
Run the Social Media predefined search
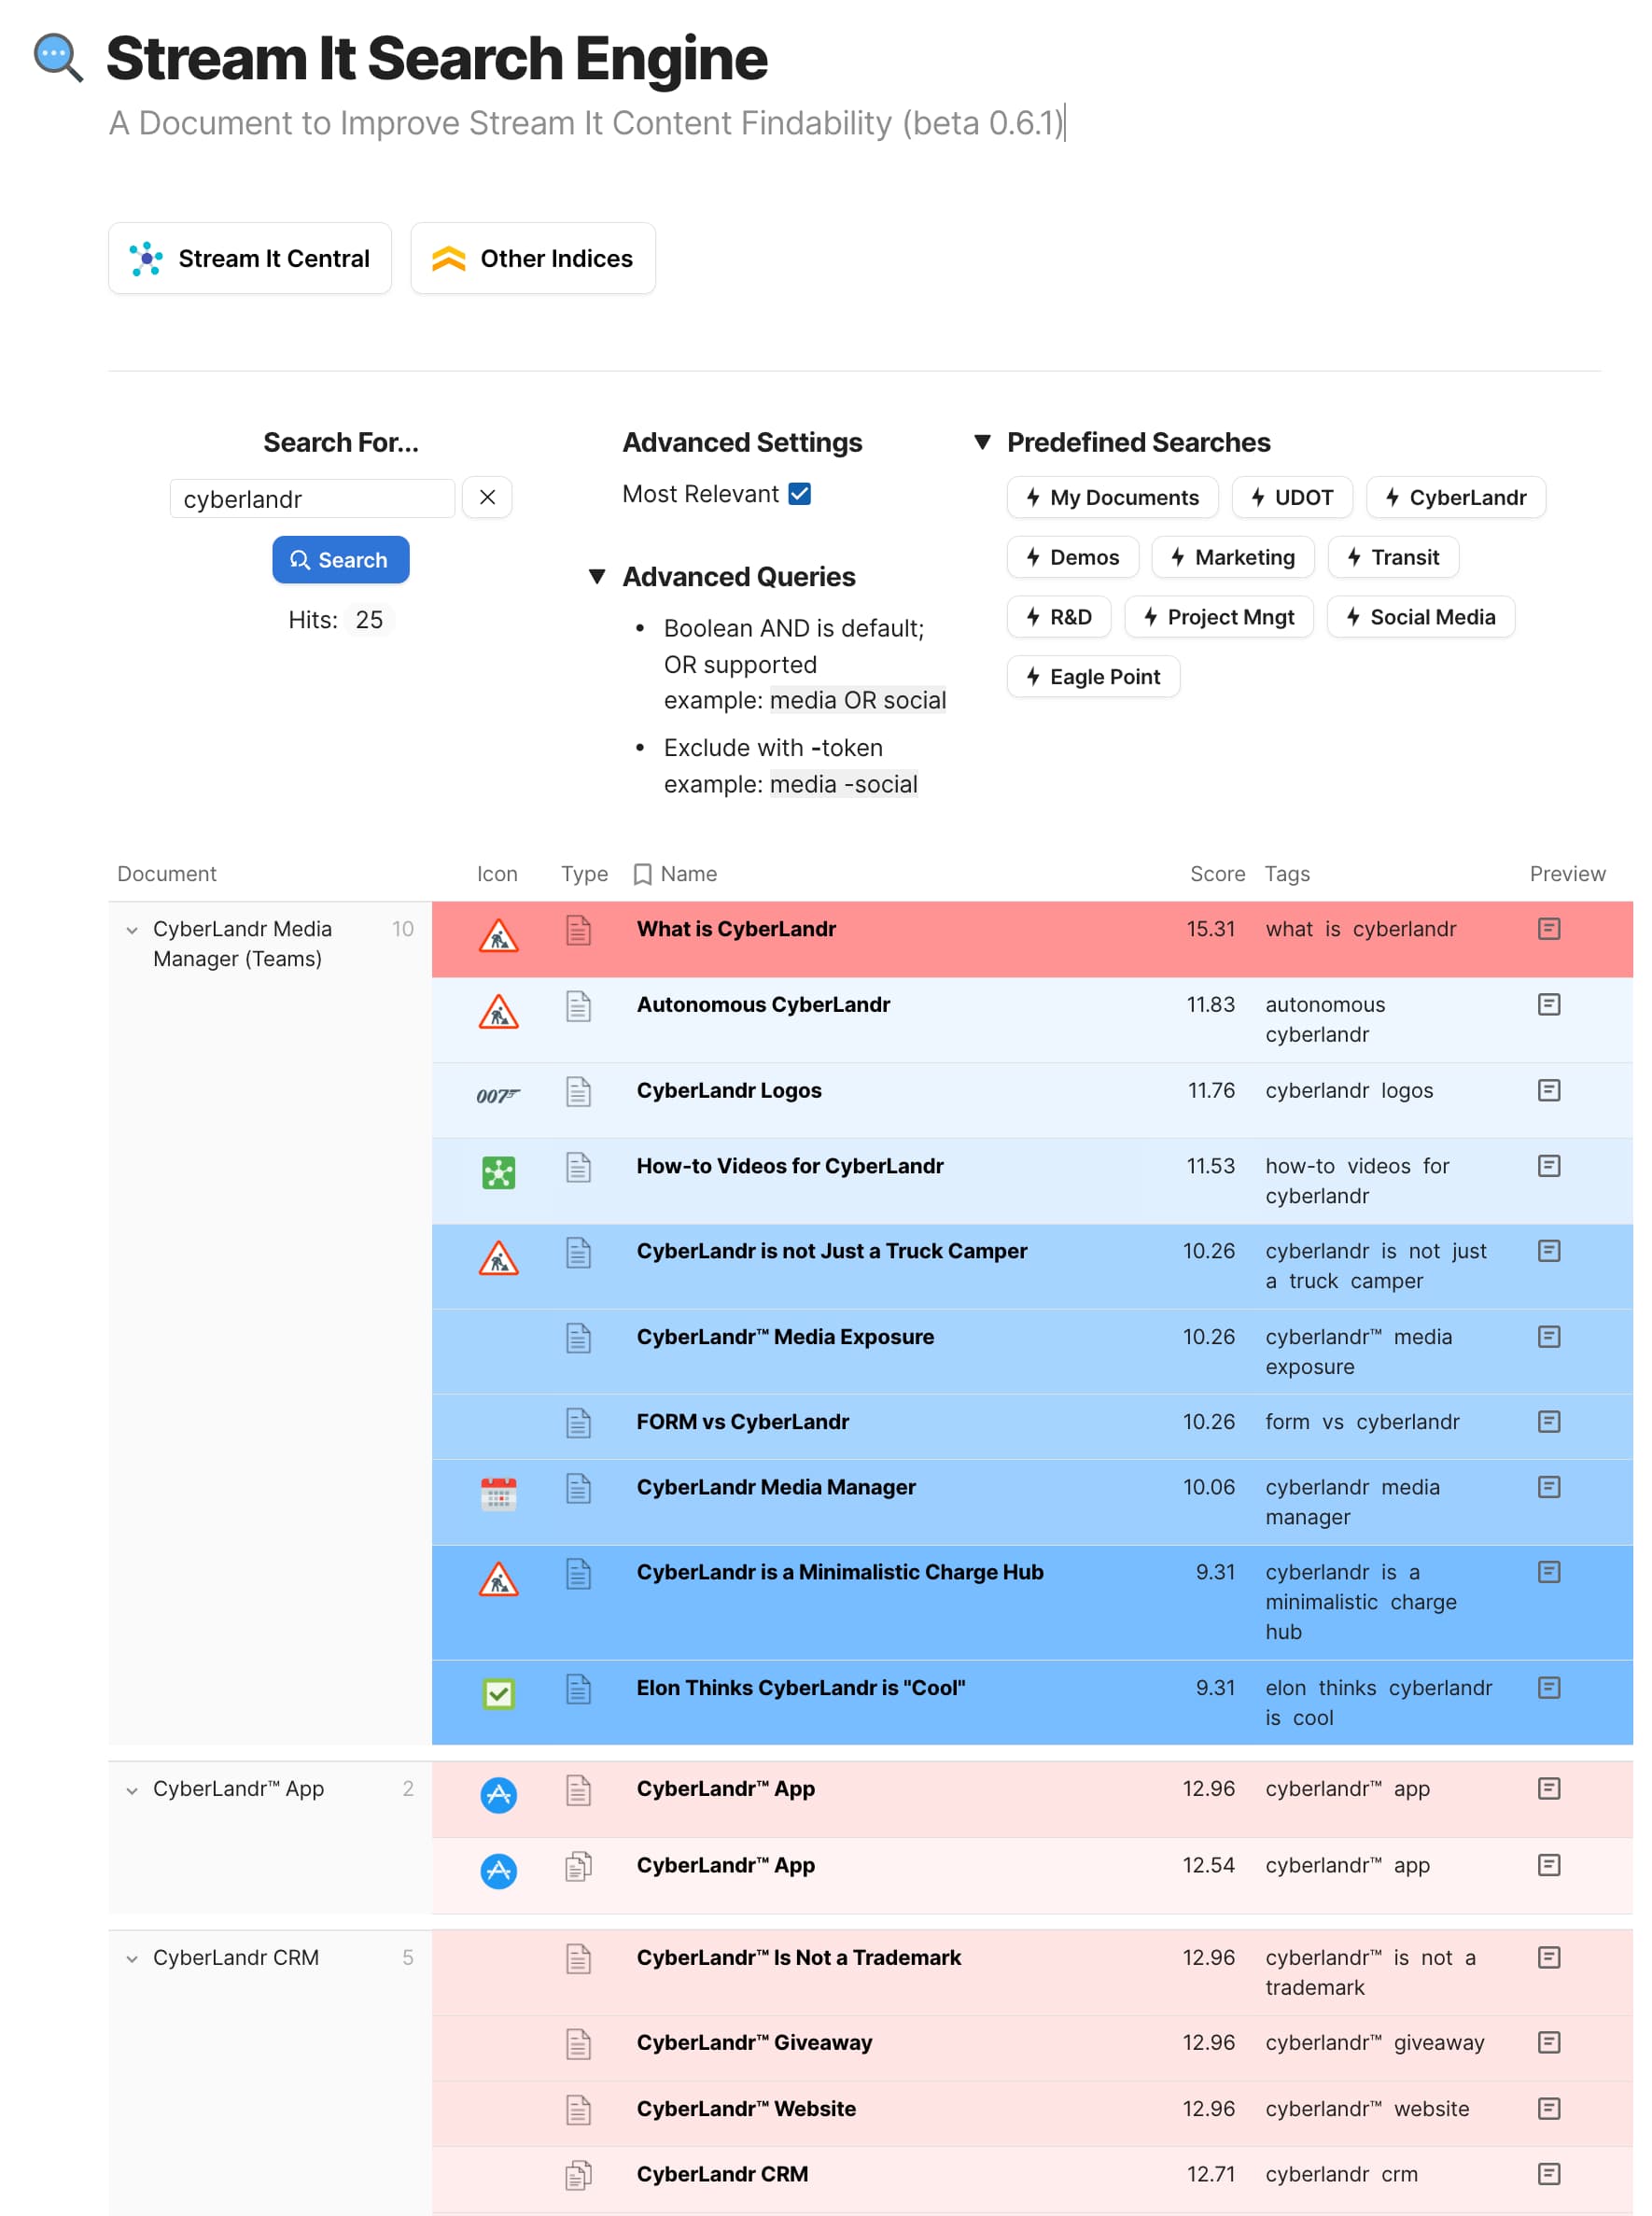(x=1420, y=617)
